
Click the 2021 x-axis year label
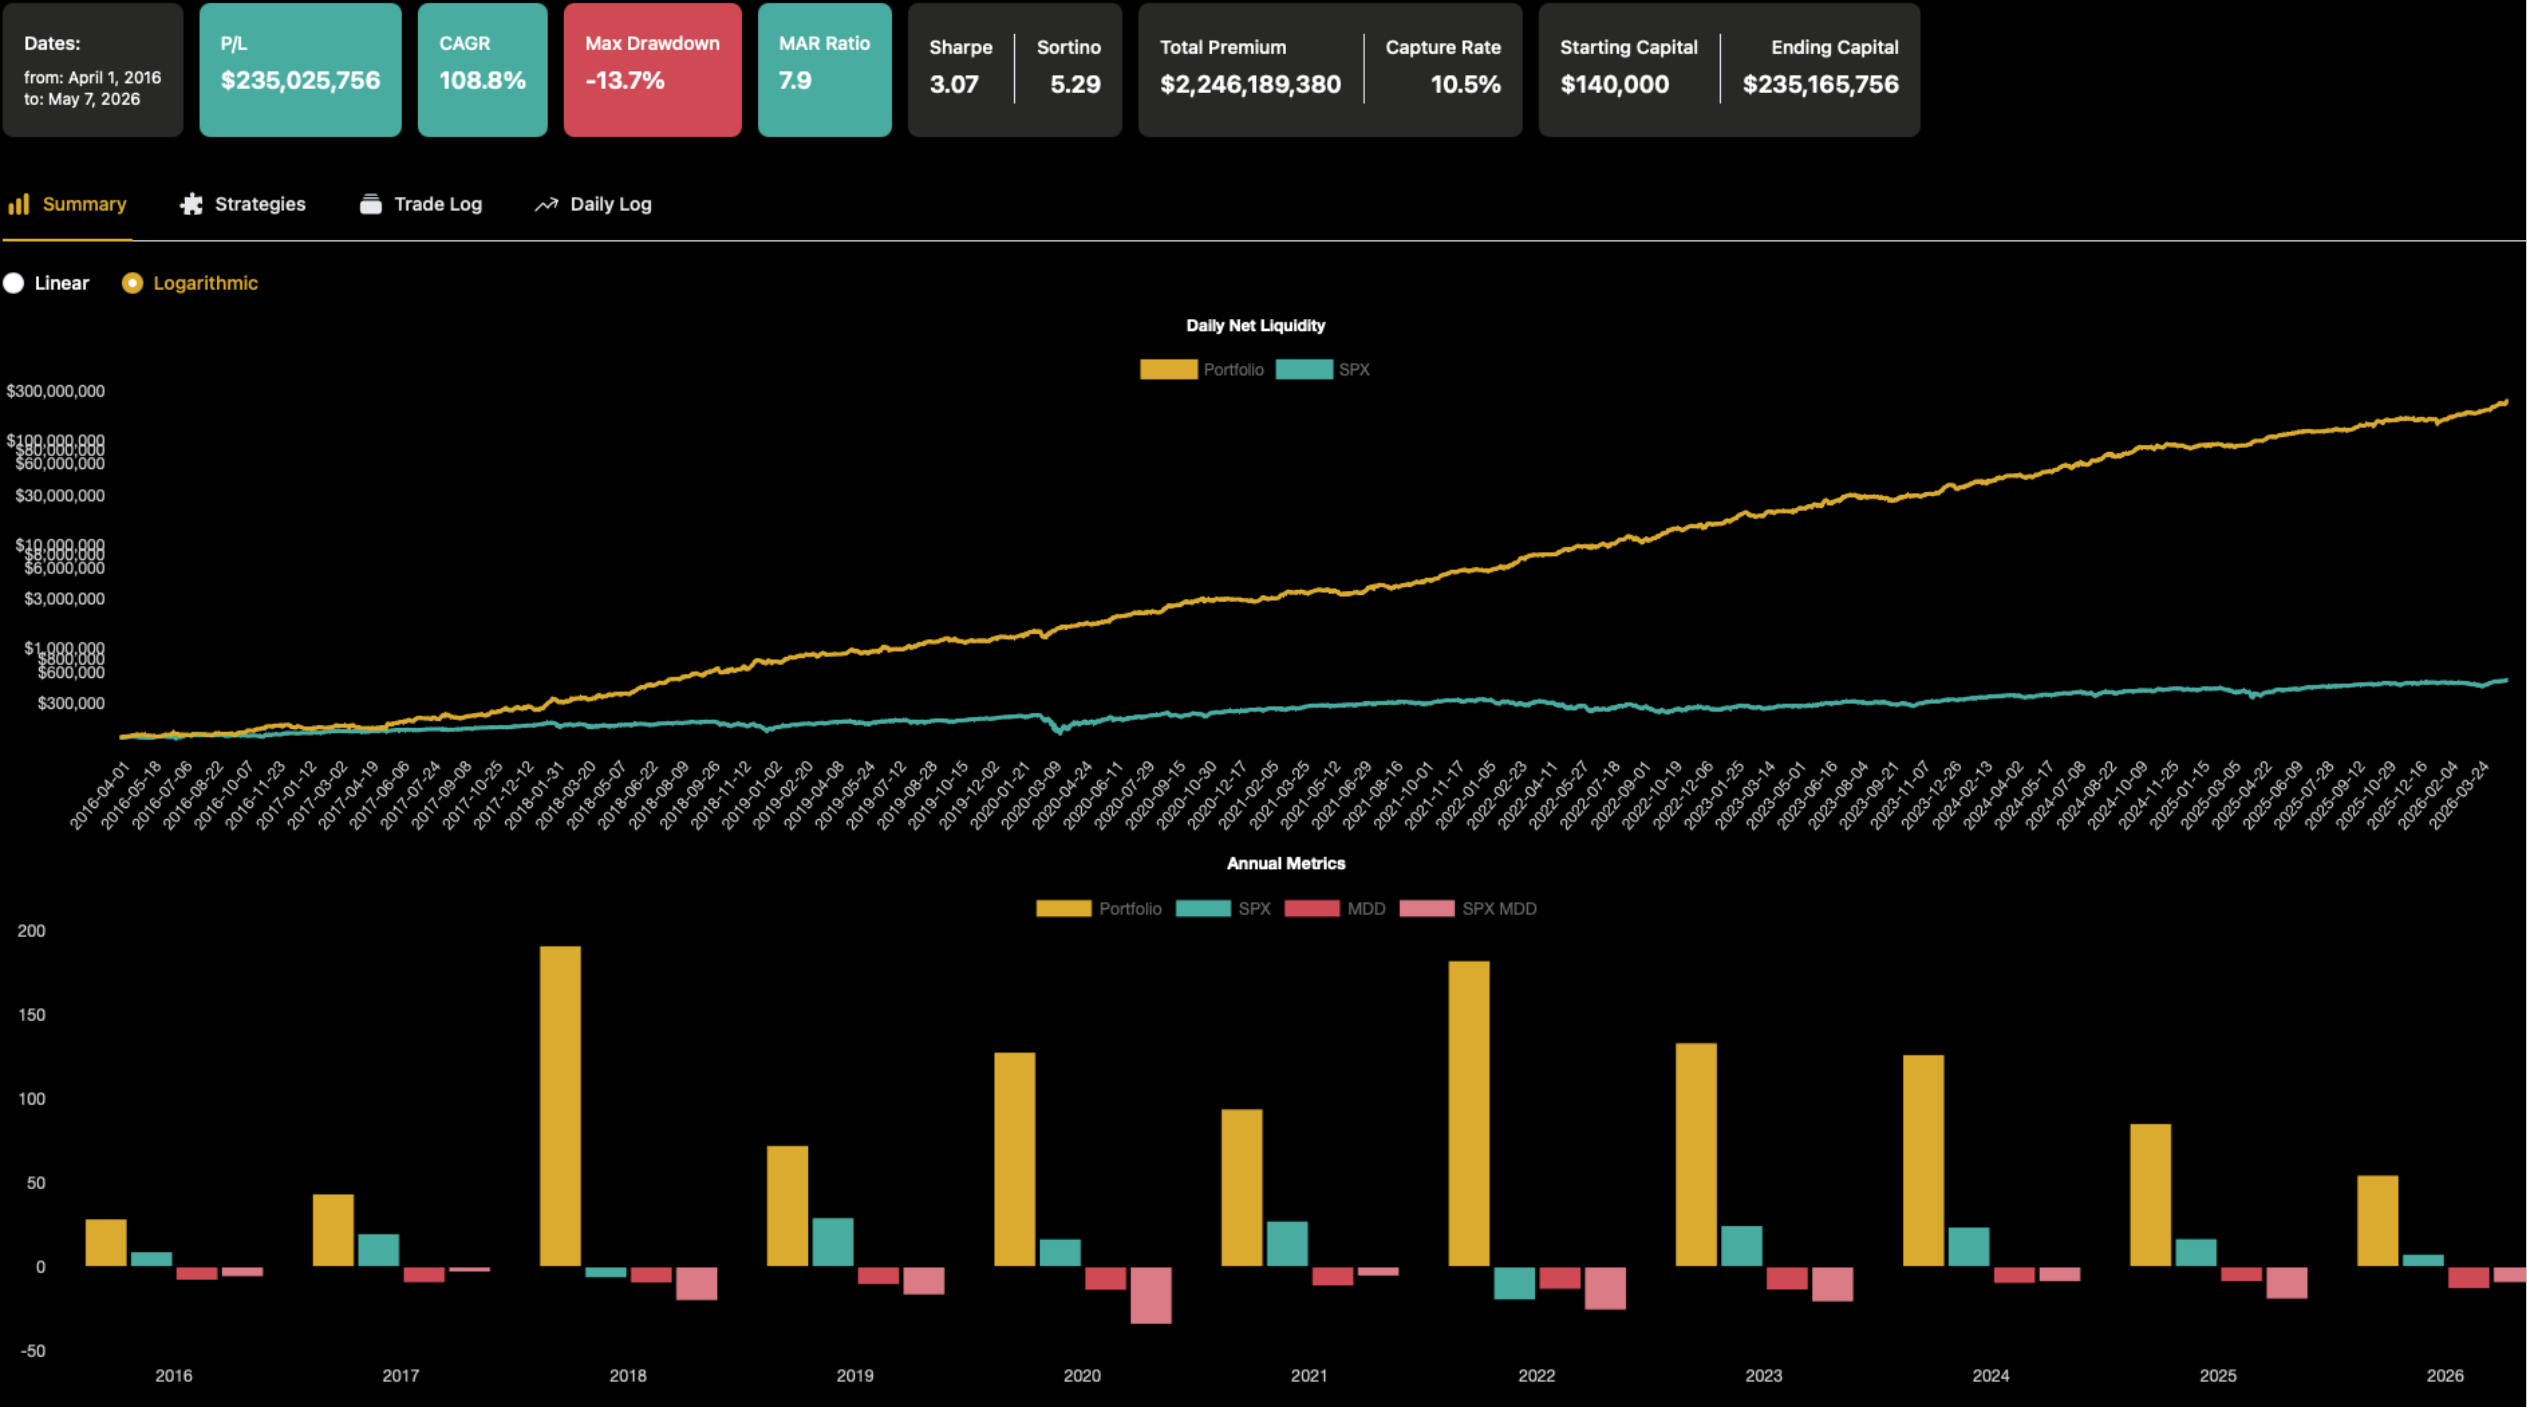pyautogui.click(x=1309, y=1375)
